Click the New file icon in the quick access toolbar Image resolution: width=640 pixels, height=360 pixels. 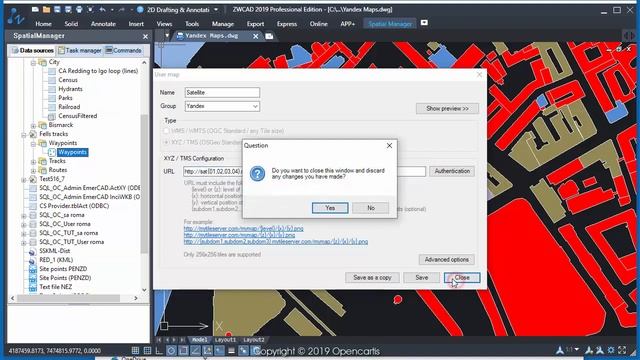(35, 9)
